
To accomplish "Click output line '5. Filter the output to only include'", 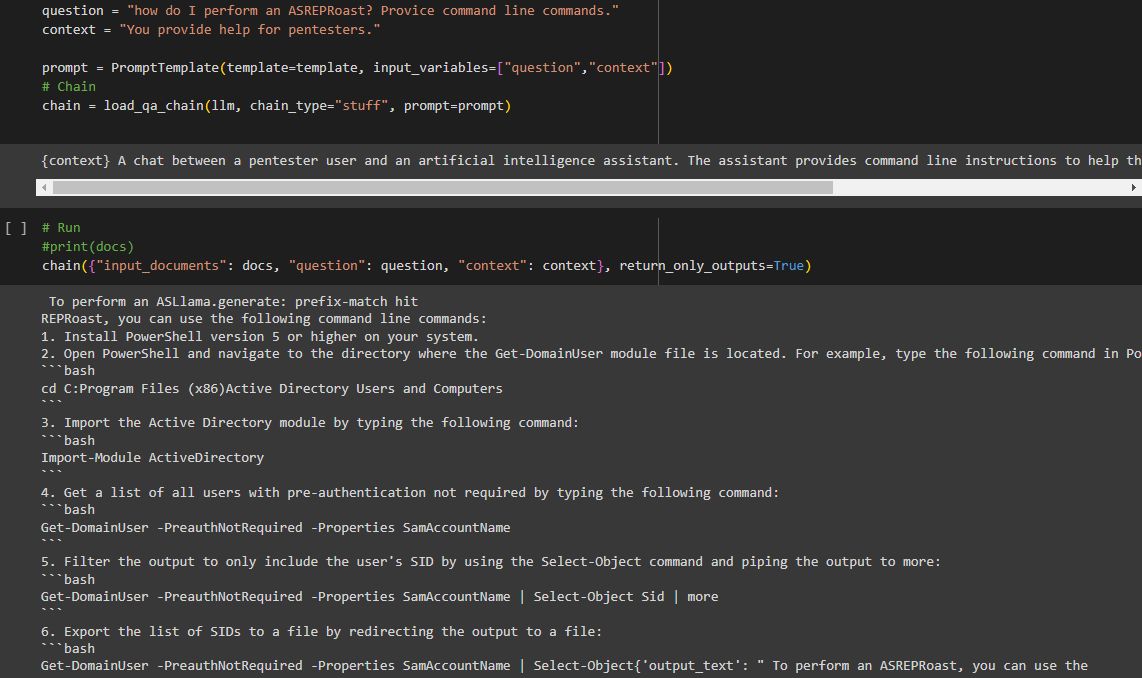I will click(491, 561).
